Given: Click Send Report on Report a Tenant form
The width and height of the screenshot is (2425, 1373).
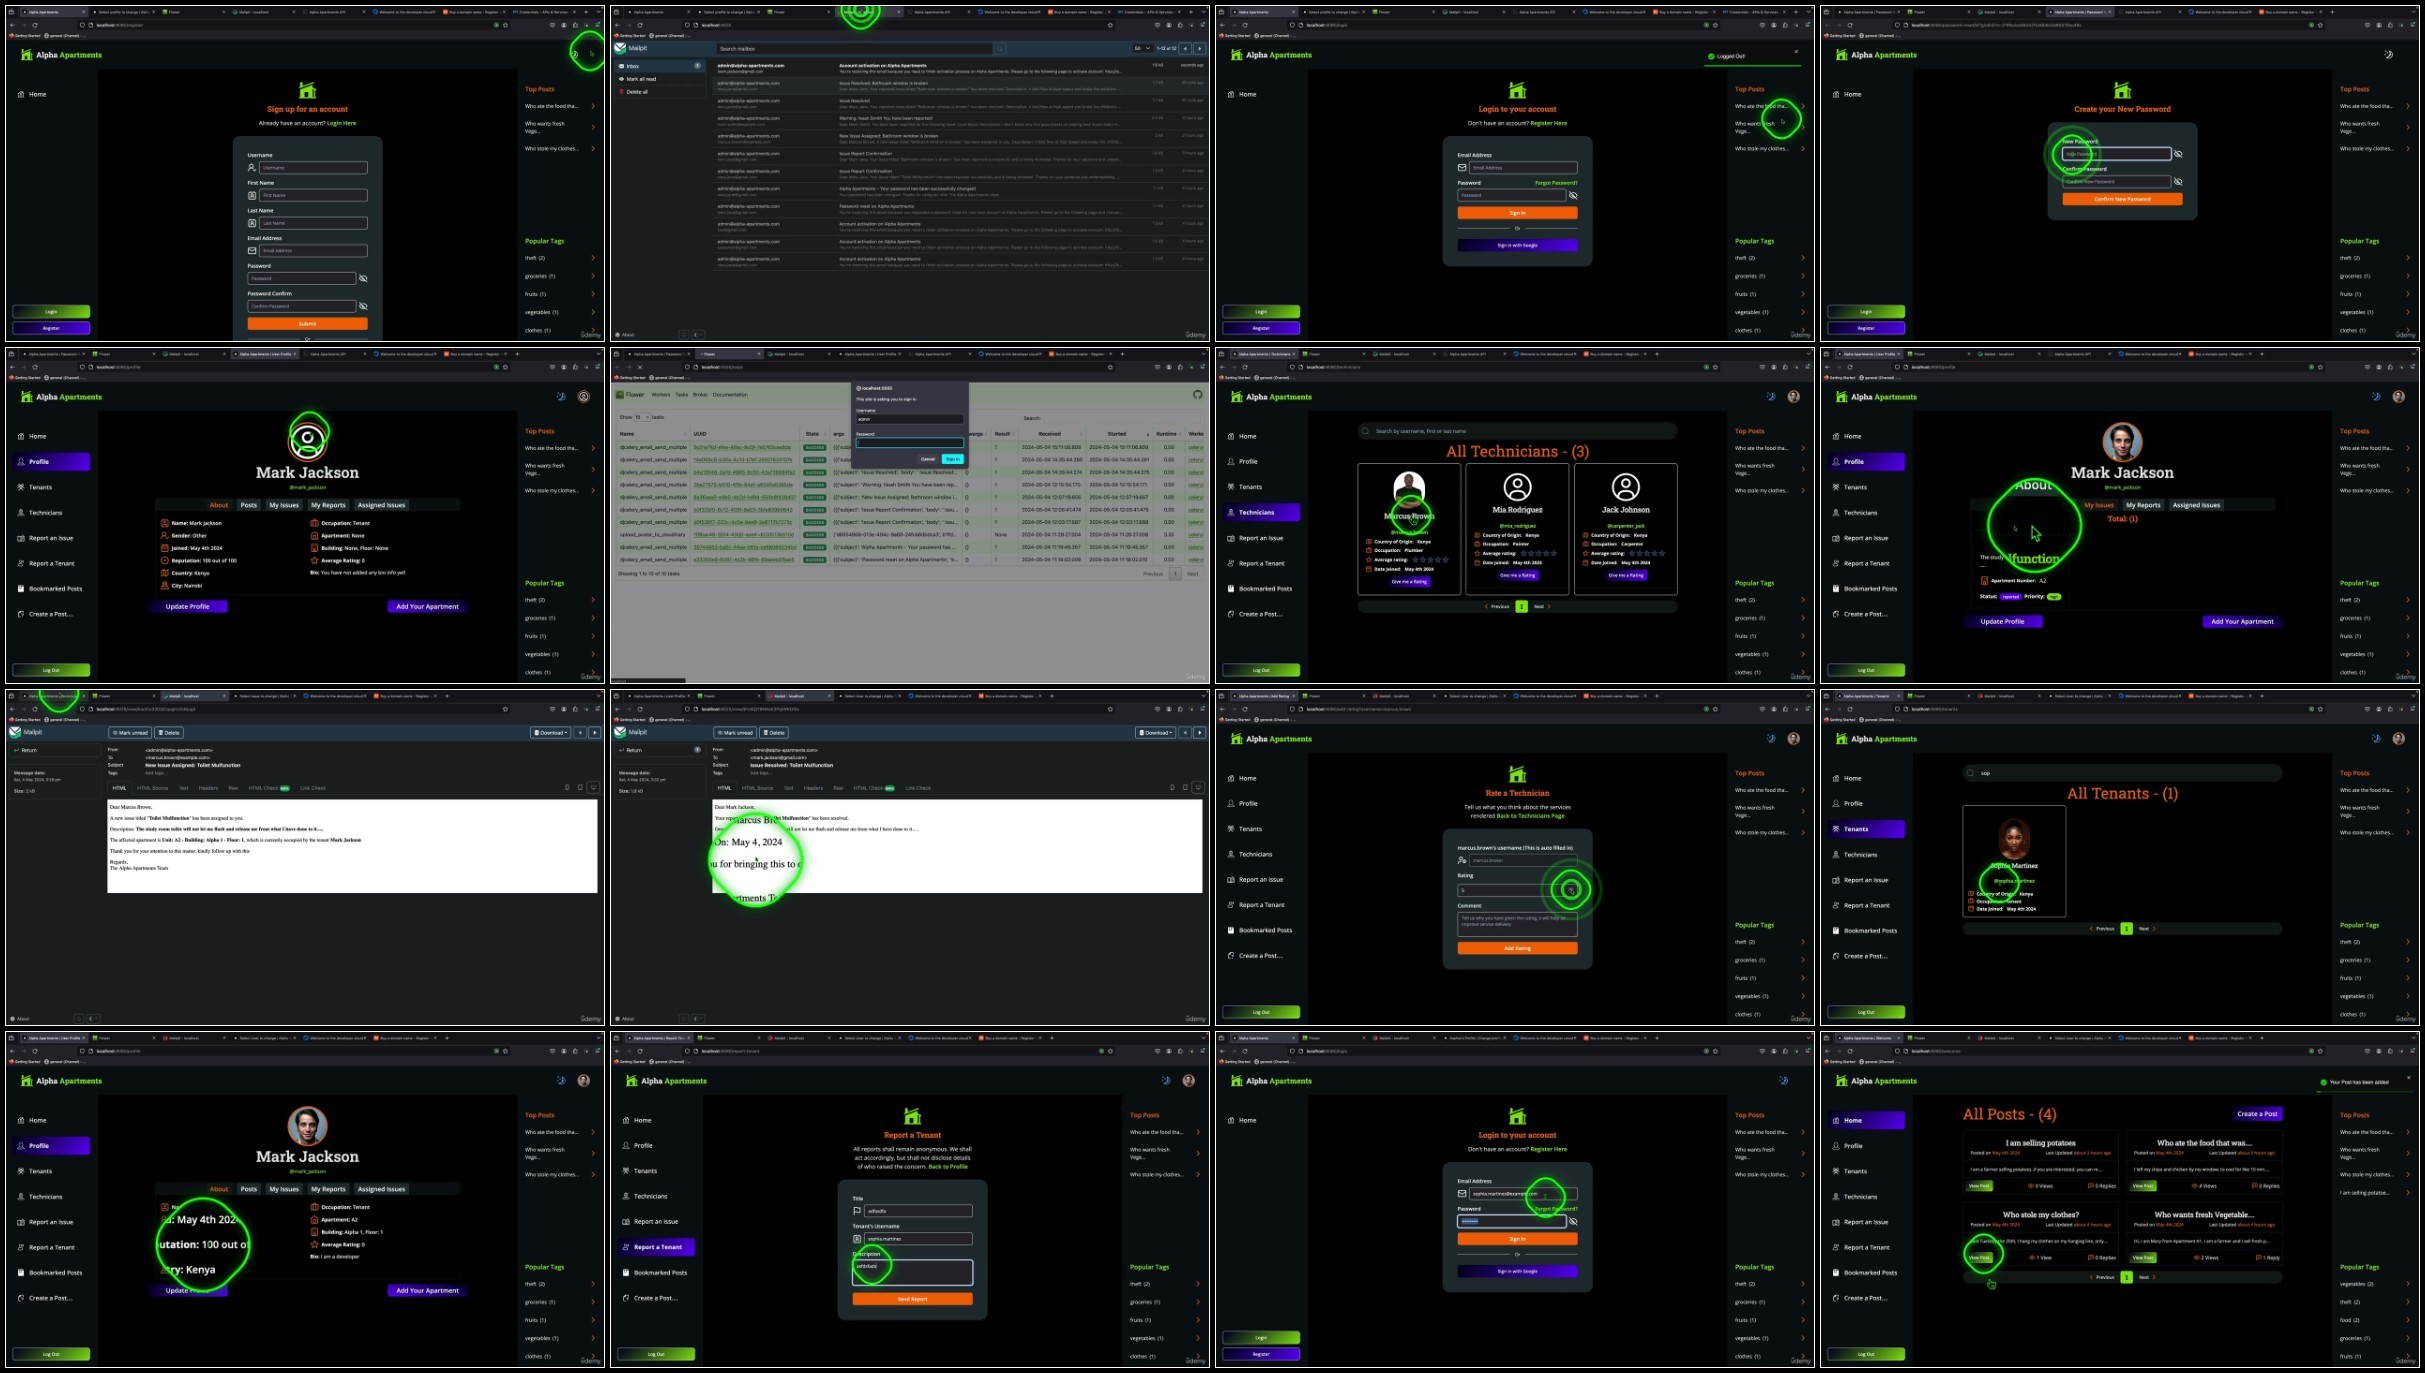Looking at the screenshot, I should [x=912, y=1299].
